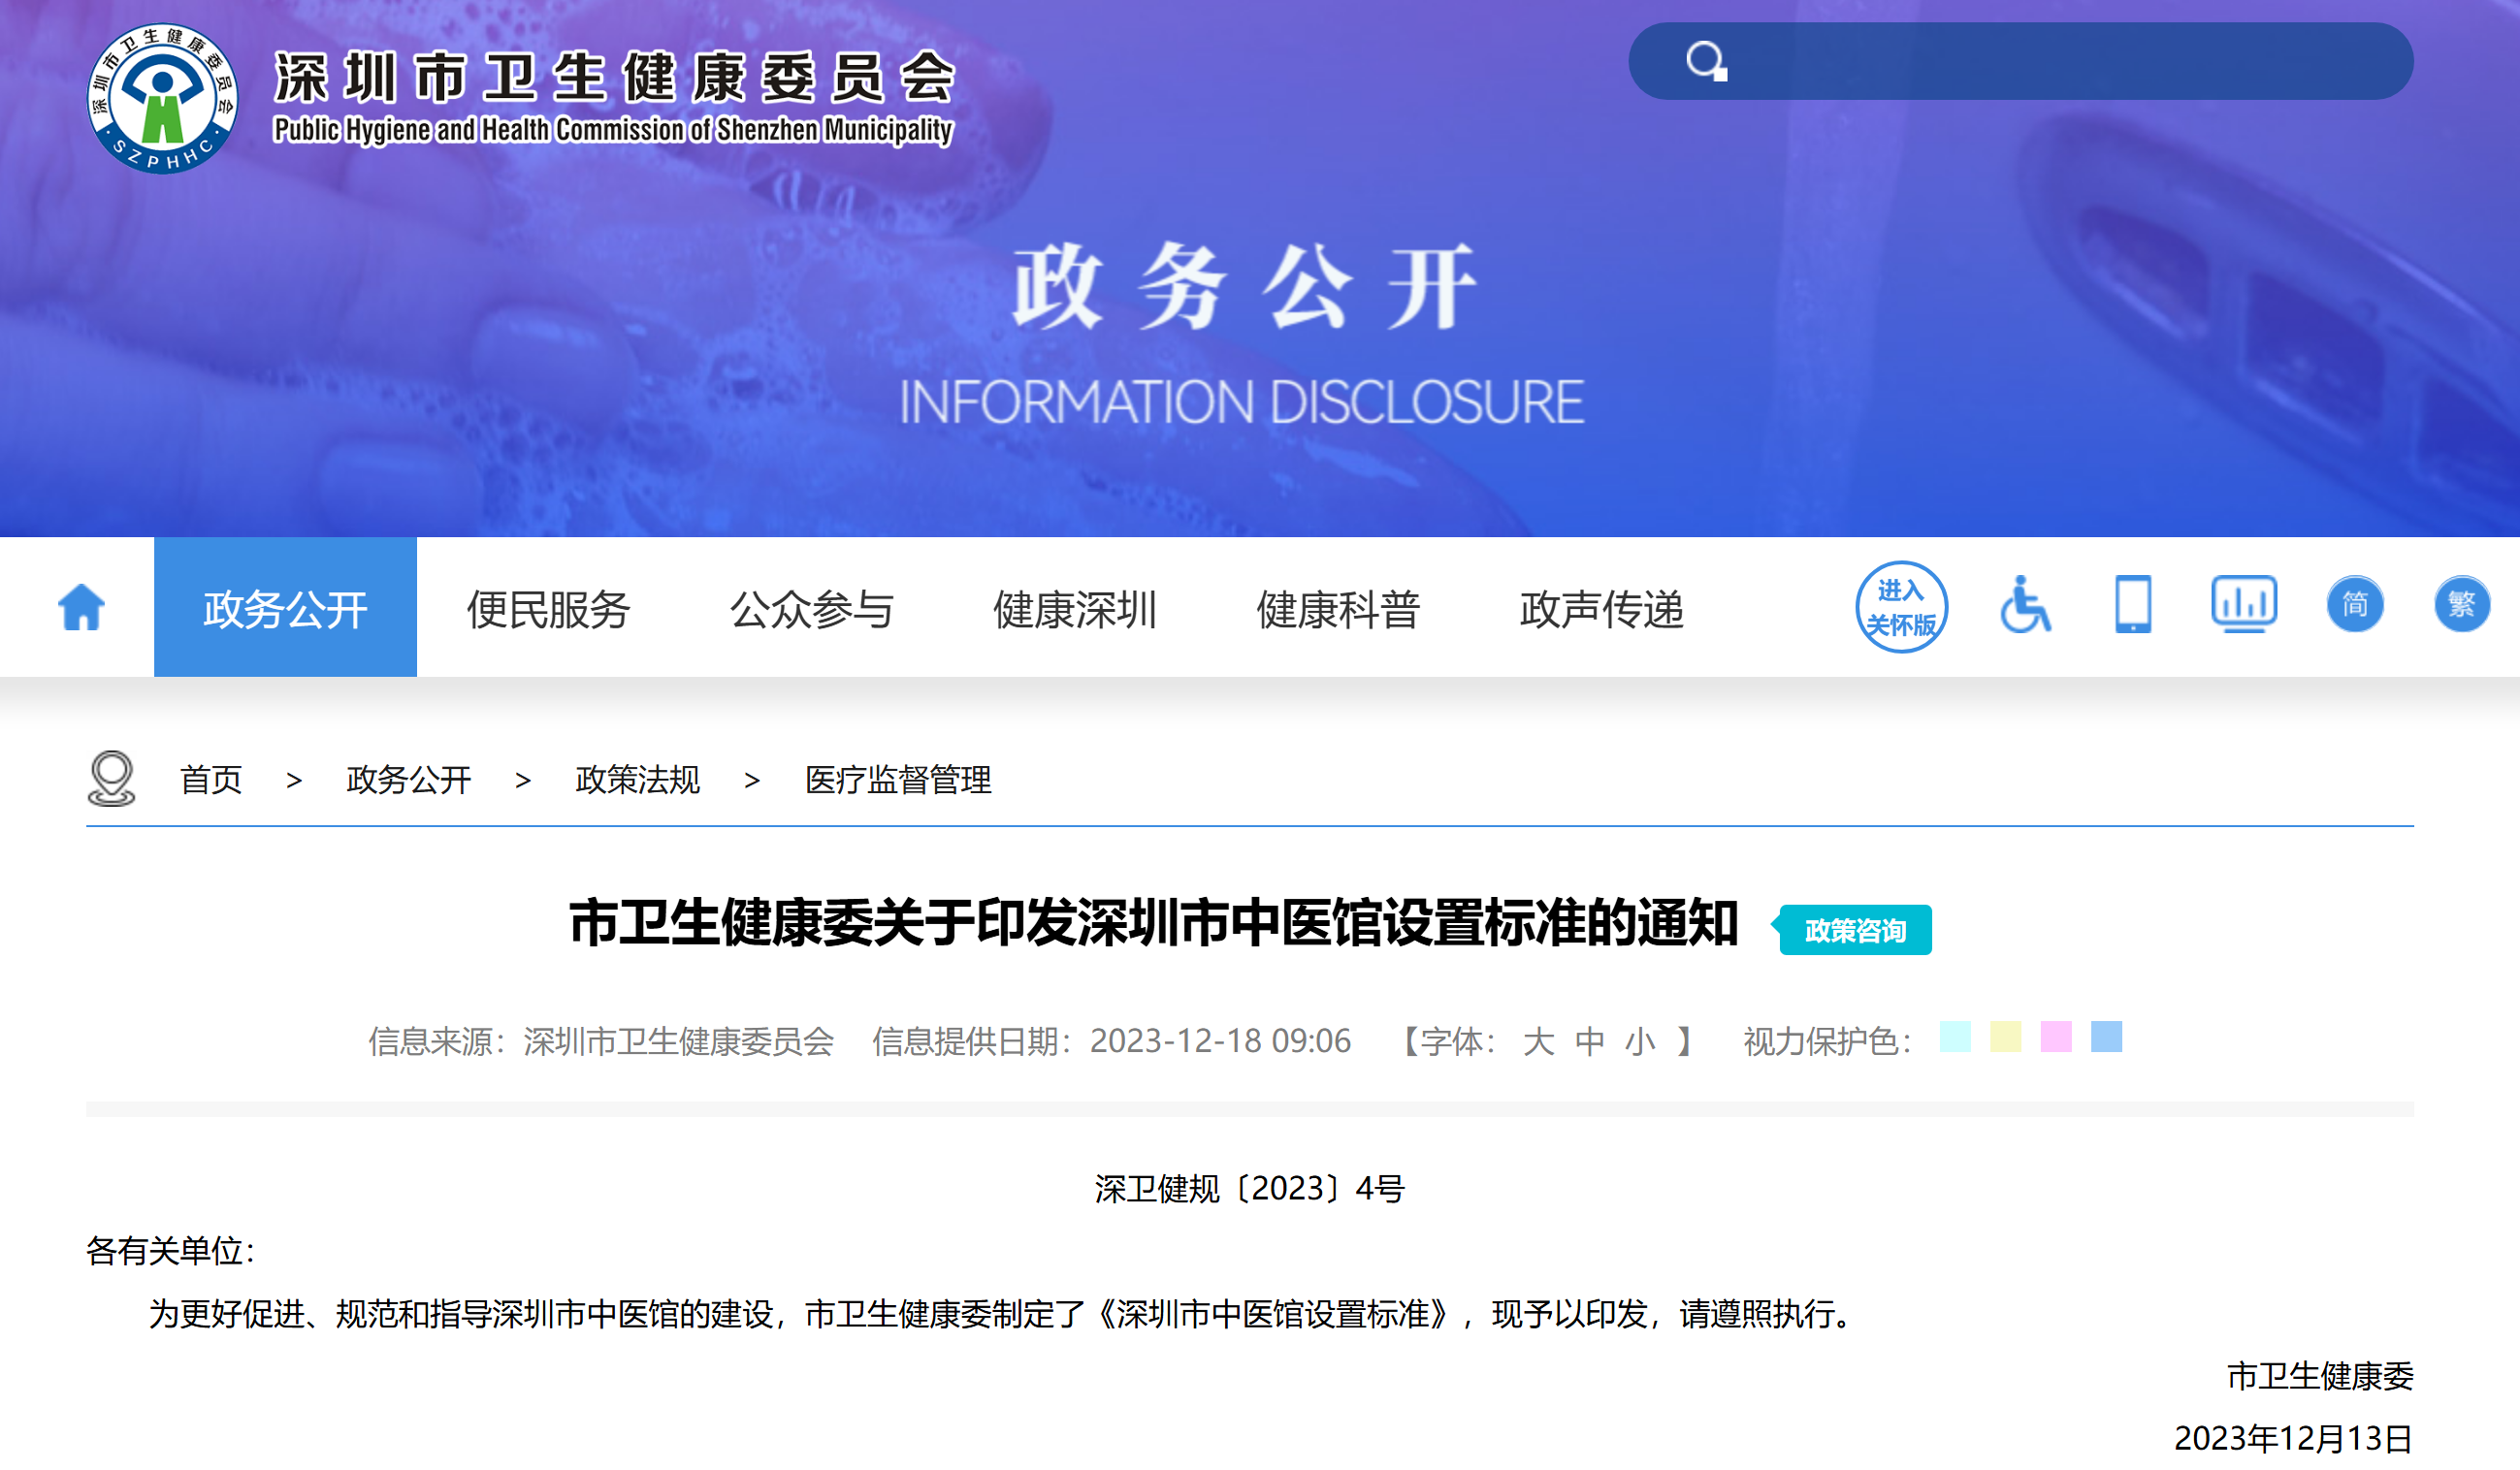Click the home icon in navigation bar

[81, 607]
